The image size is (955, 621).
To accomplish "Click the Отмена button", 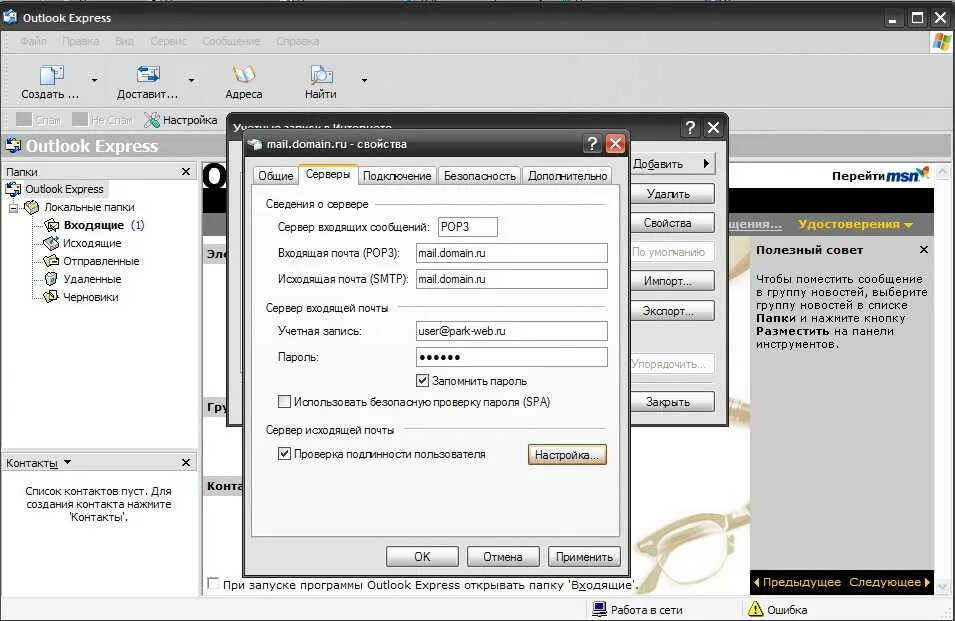I will pos(502,556).
